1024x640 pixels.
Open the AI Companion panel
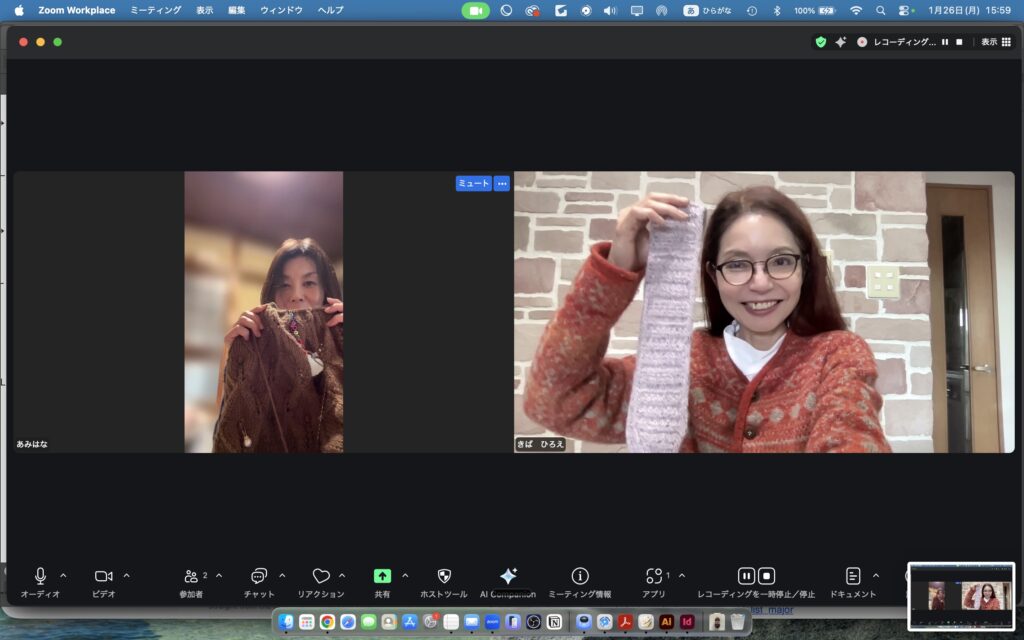pyautogui.click(x=508, y=577)
